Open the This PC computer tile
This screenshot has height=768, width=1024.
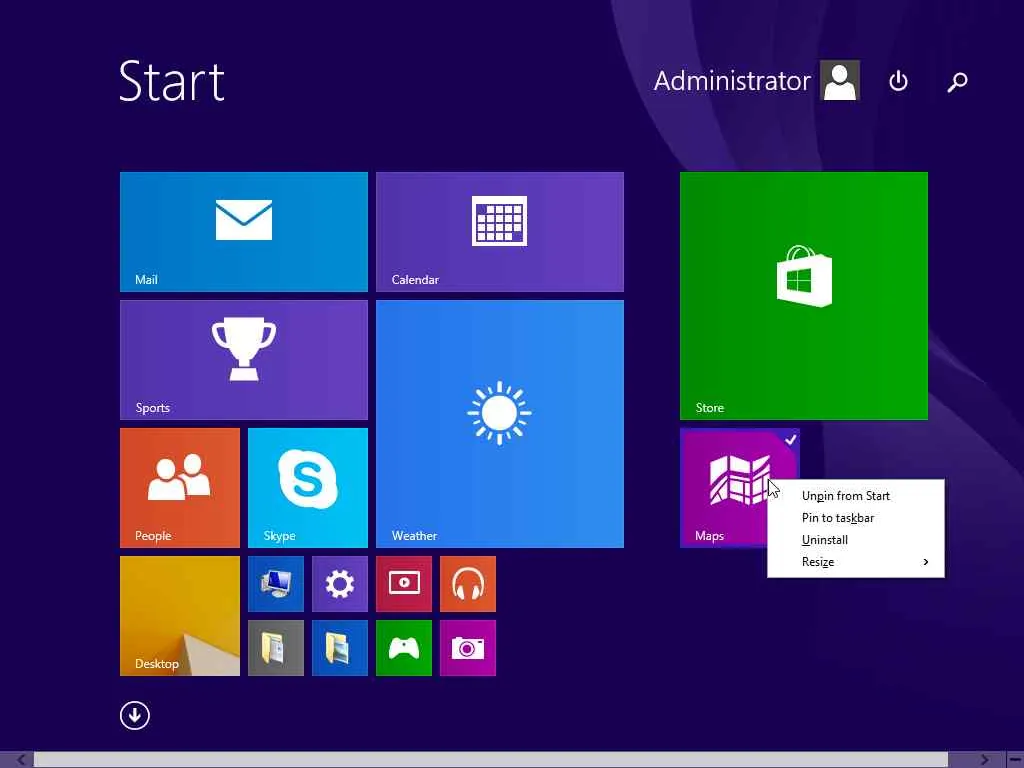pos(276,584)
